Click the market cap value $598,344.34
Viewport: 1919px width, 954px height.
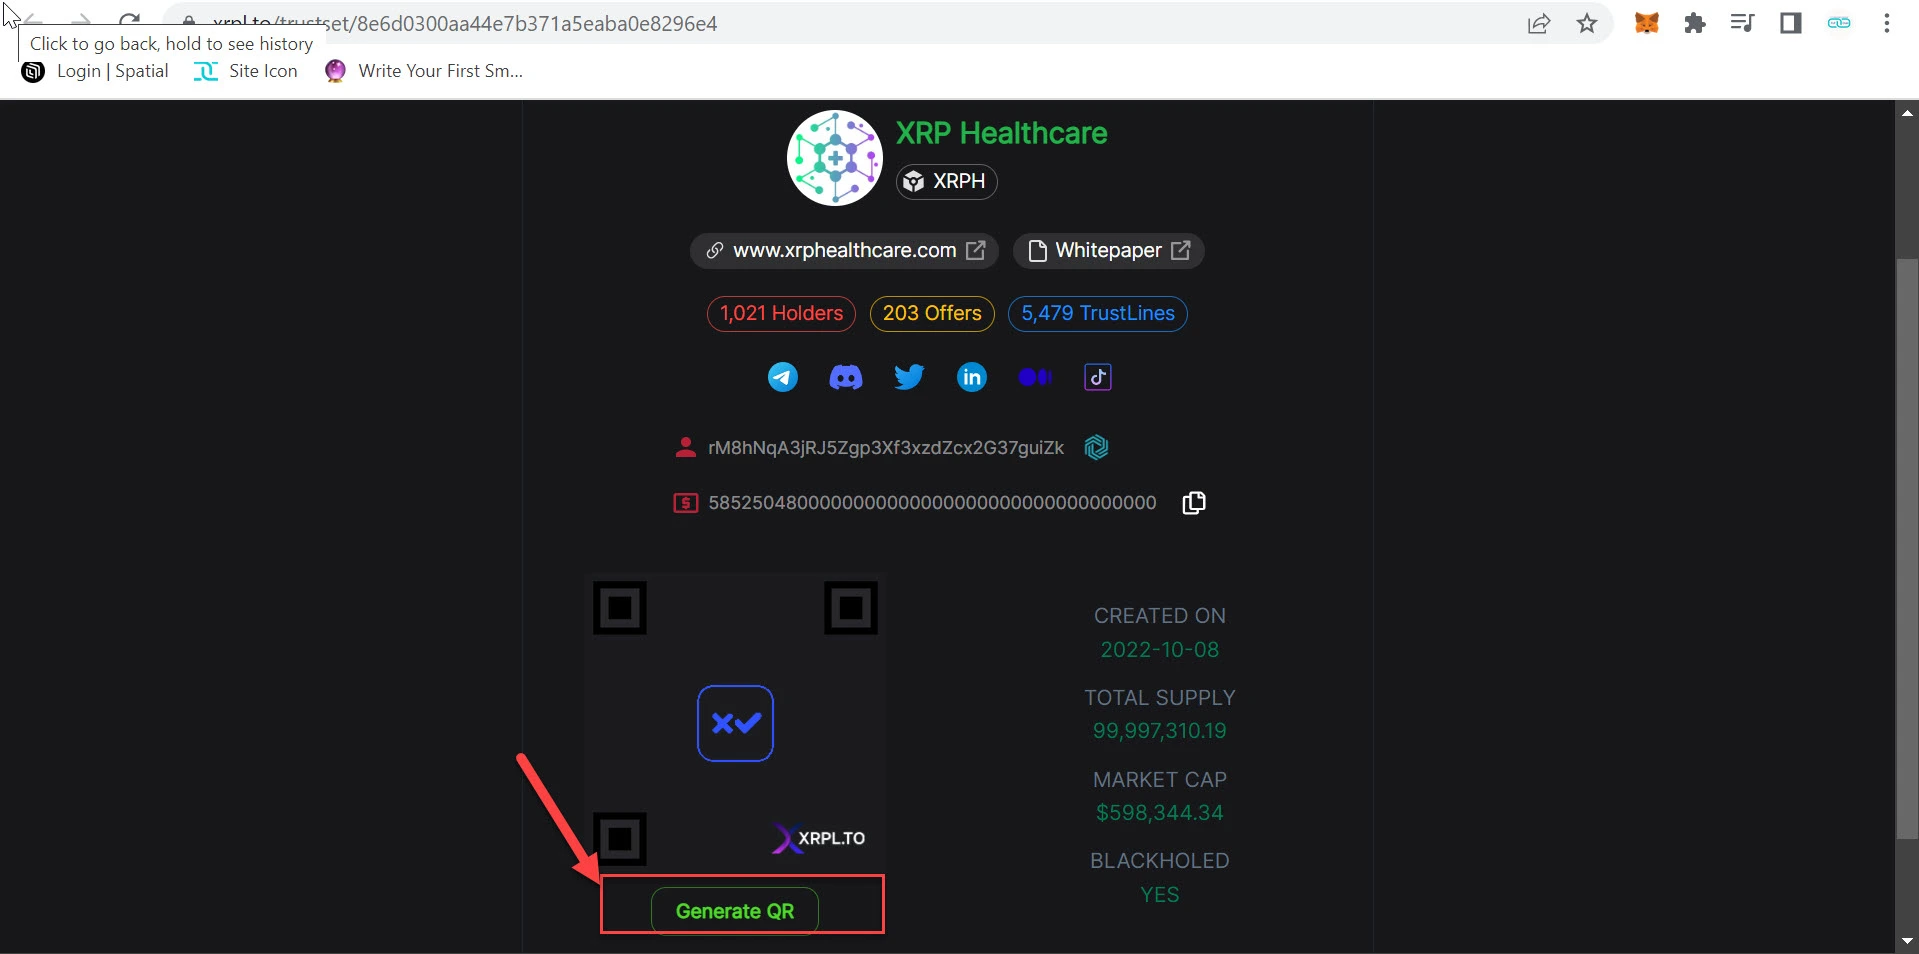point(1160,813)
